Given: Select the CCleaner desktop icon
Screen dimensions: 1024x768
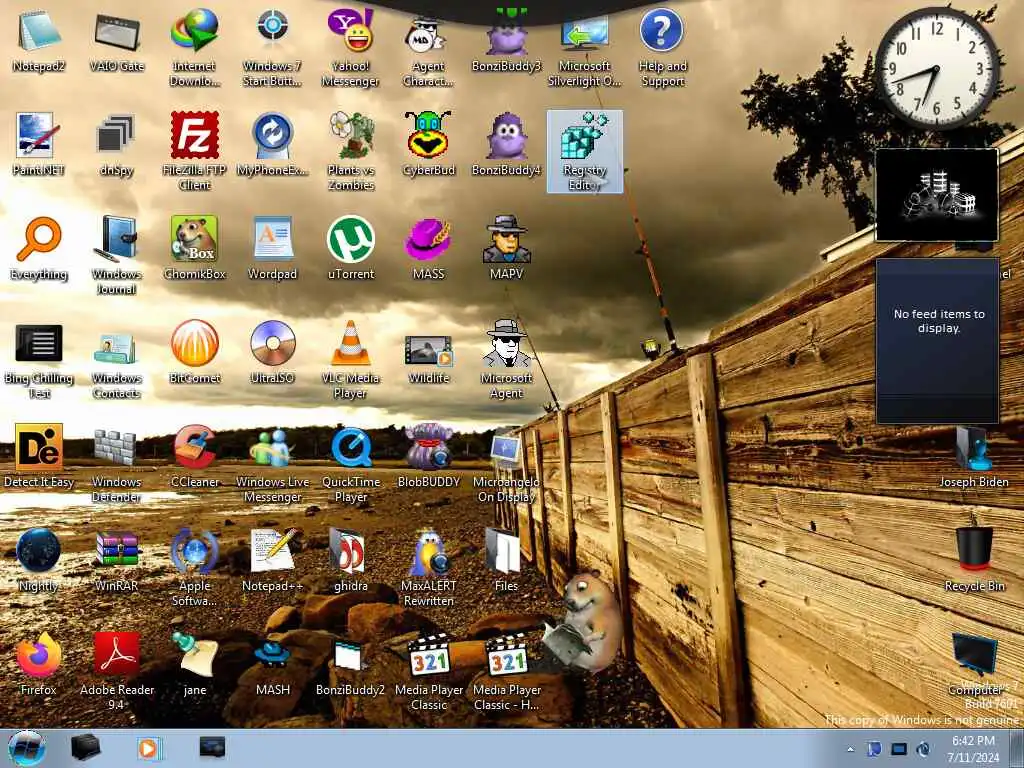Looking at the screenshot, I should pos(195,457).
